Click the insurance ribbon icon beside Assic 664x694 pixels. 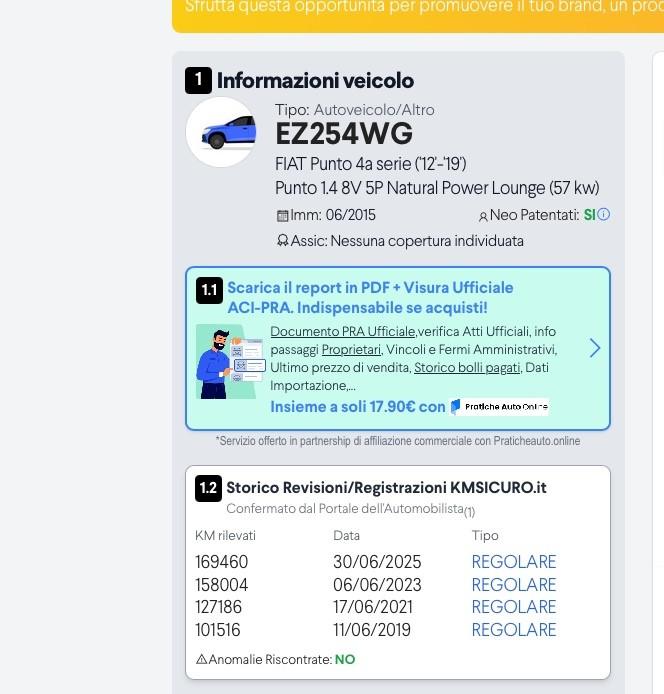[283, 241]
